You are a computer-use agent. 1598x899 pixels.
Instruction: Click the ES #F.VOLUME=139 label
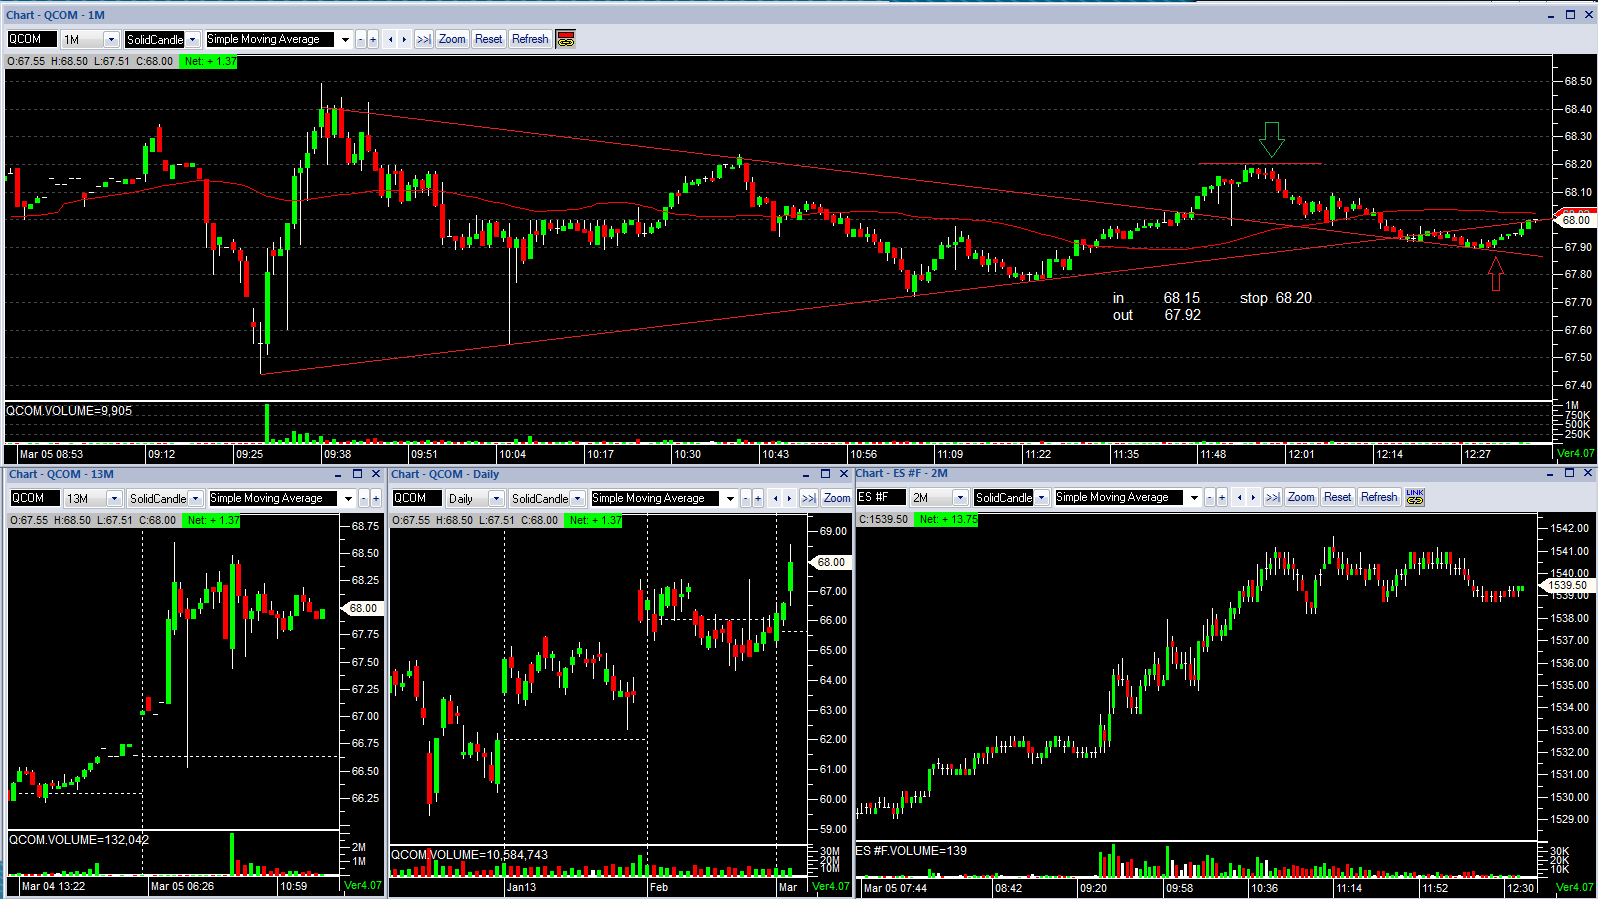click(x=911, y=851)
